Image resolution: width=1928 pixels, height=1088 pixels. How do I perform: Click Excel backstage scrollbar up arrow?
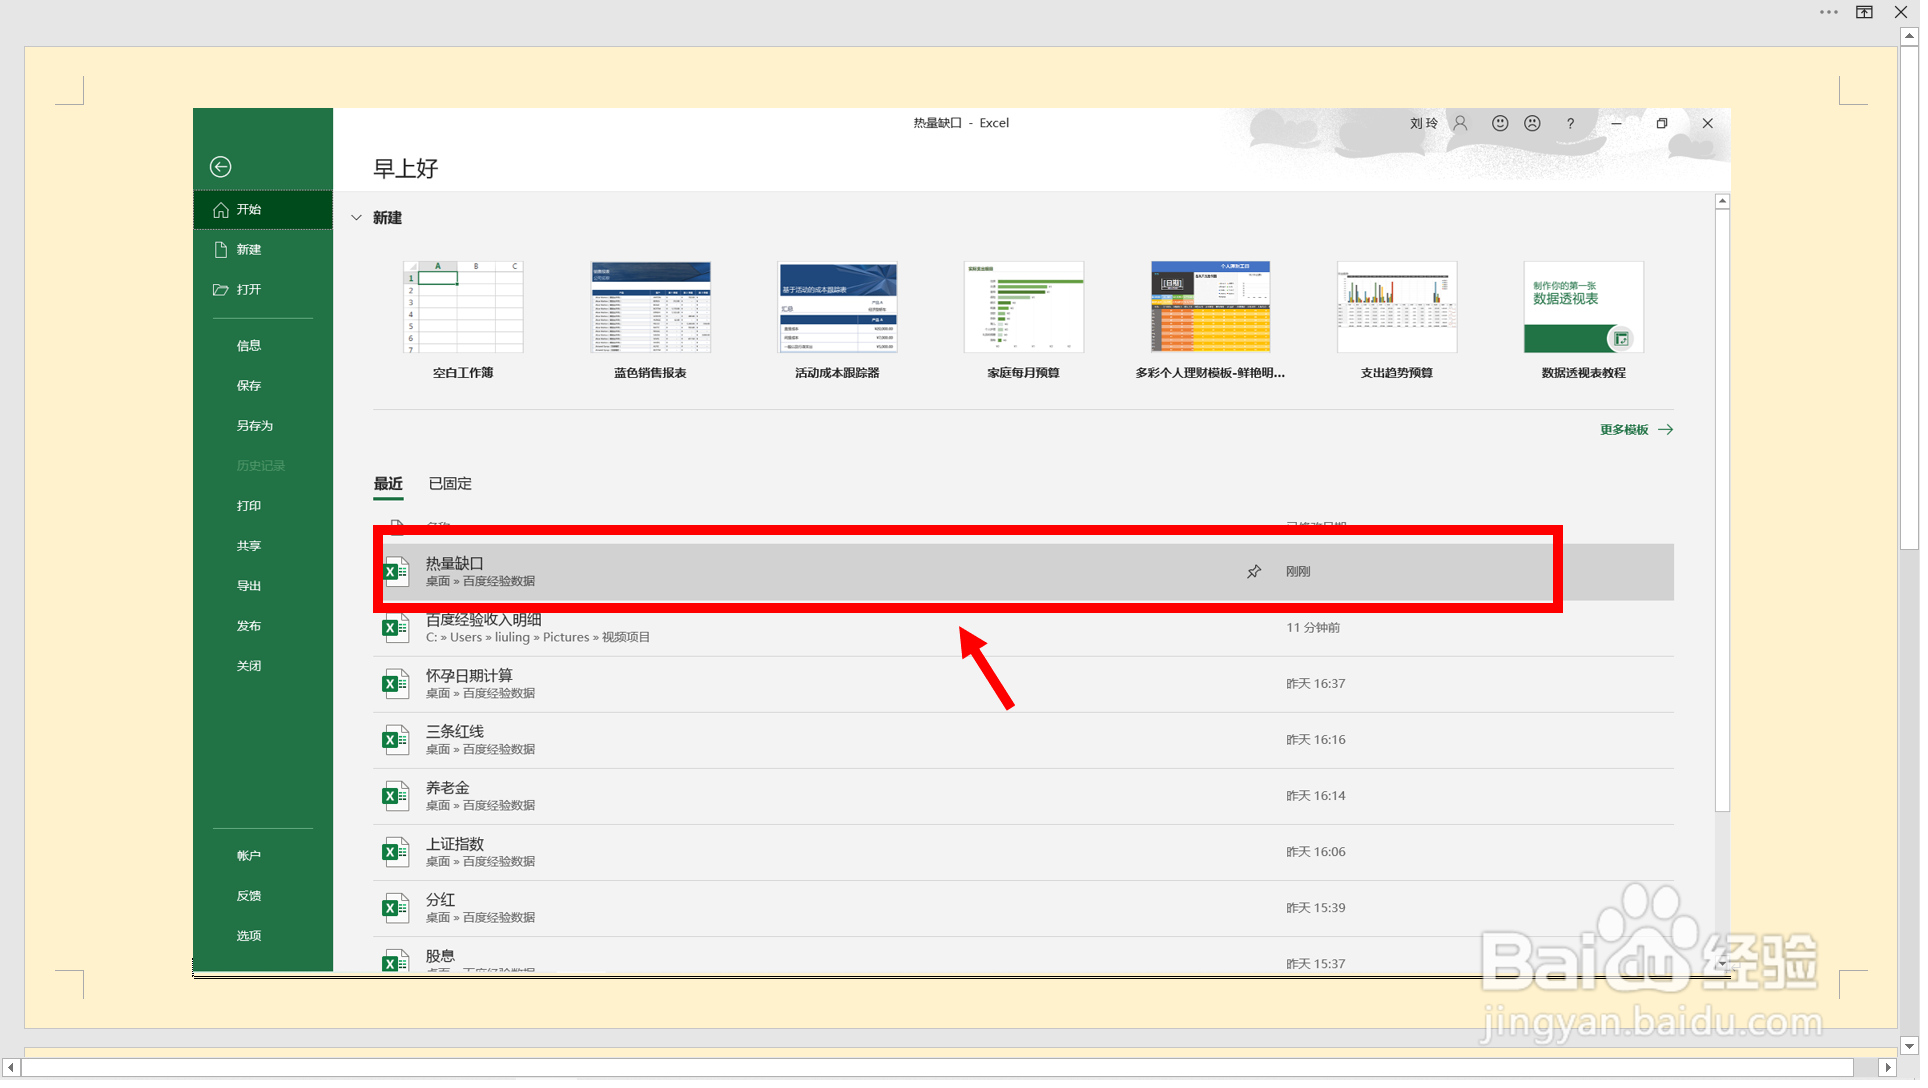click(x=1722, y=202)
